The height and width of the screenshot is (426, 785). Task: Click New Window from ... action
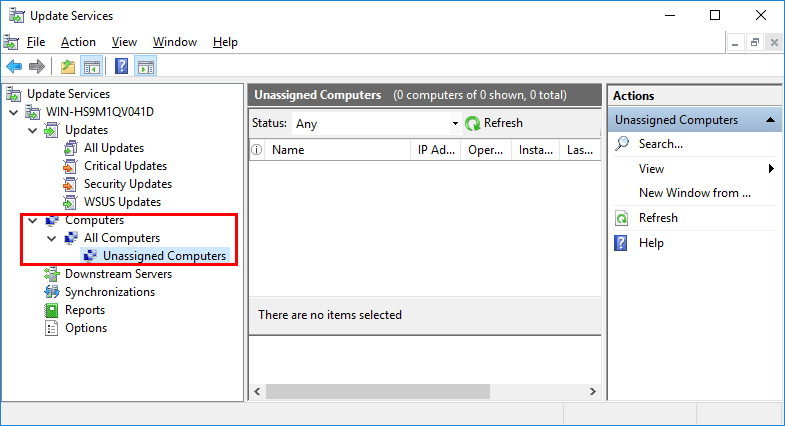click(694, 193)
